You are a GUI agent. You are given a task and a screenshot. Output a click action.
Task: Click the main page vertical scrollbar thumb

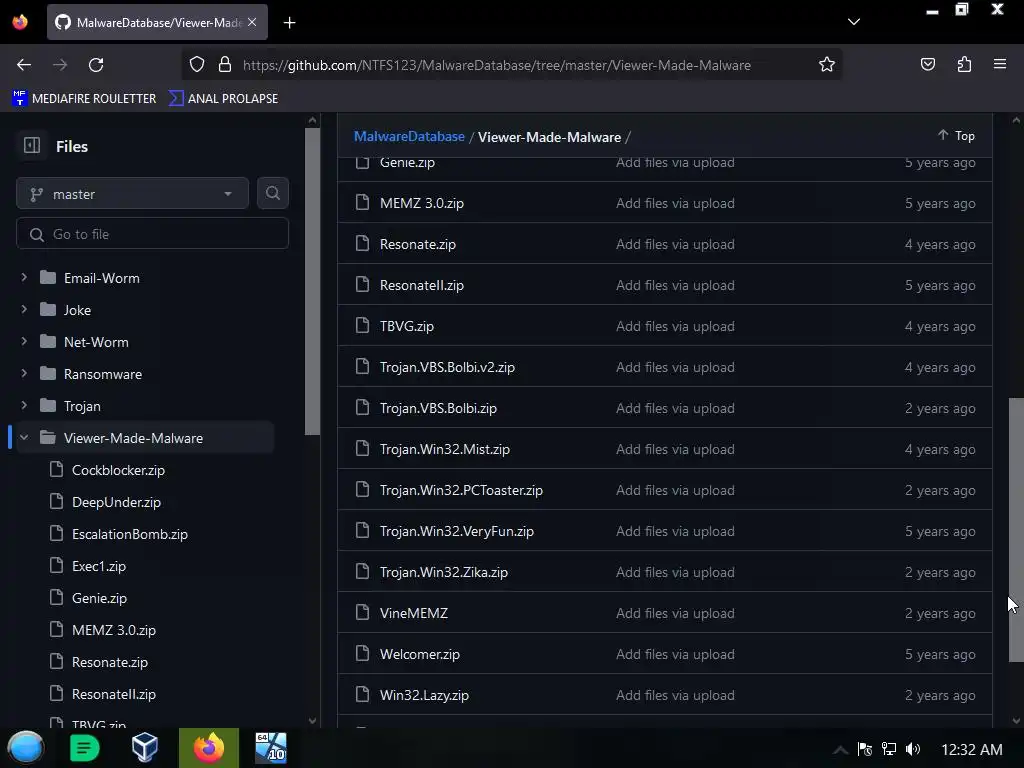click(x=1016, y=530)
